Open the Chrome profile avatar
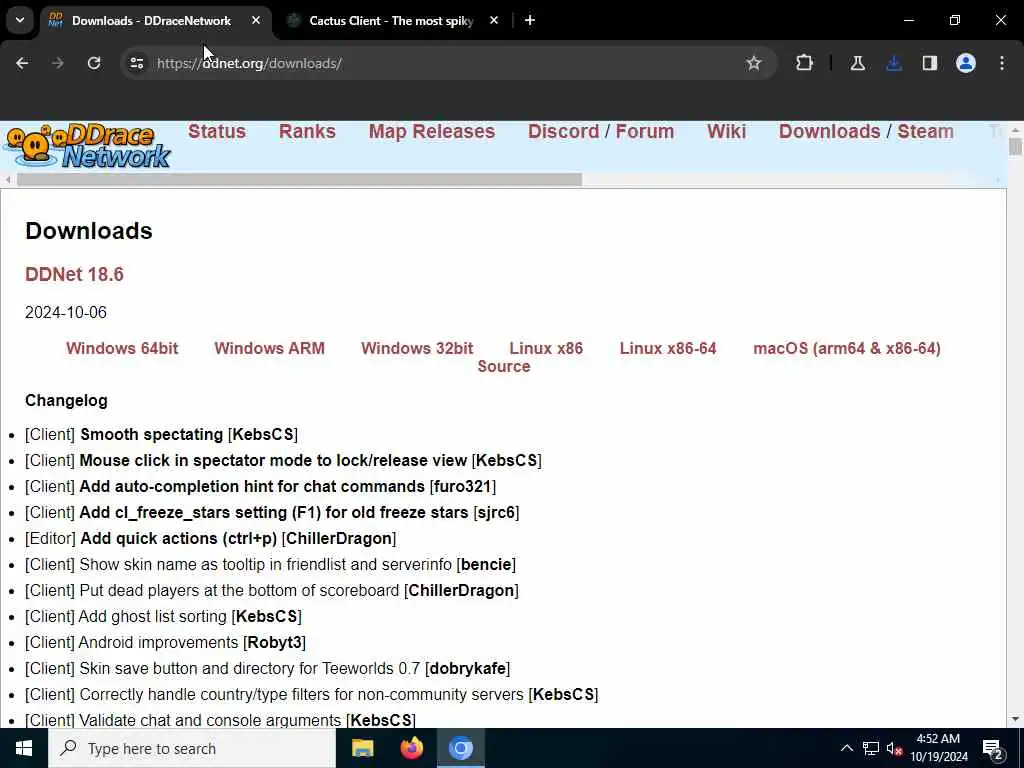Screen dimensions: 1024x768 [x=966, y=63]
